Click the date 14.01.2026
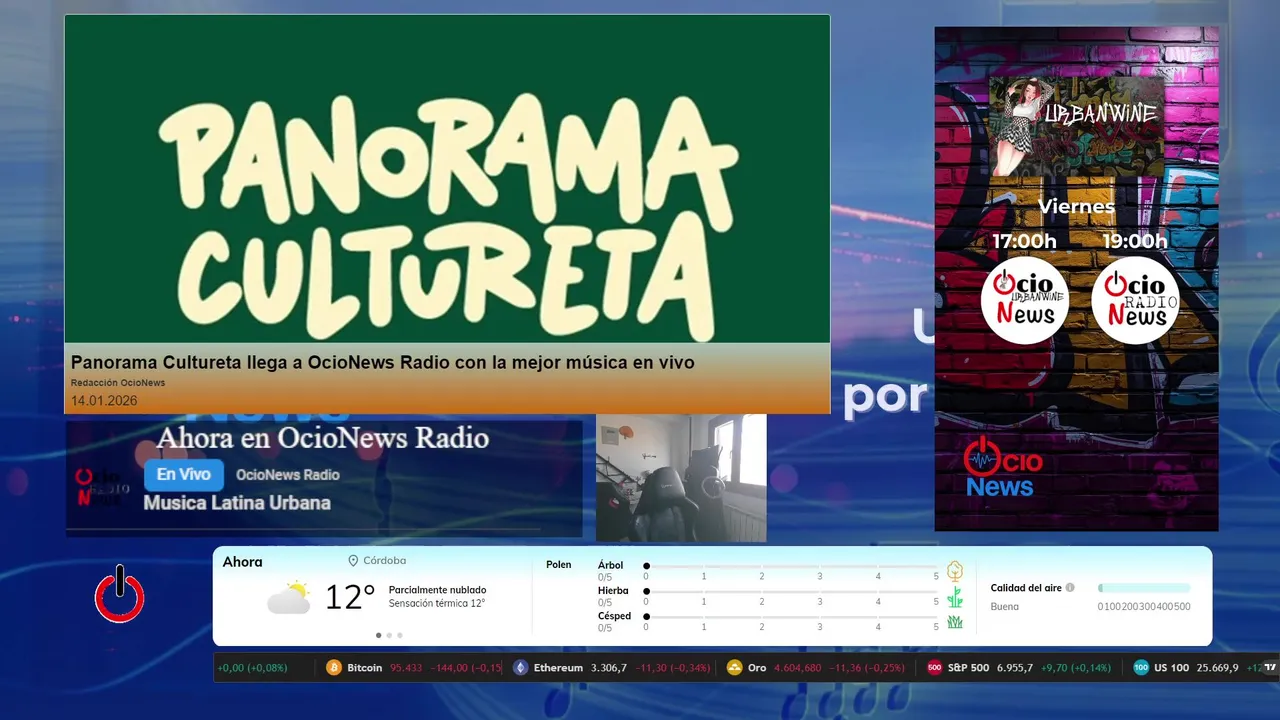The height and width of the screenshot is (720, 1280). [x=104, y=401]
